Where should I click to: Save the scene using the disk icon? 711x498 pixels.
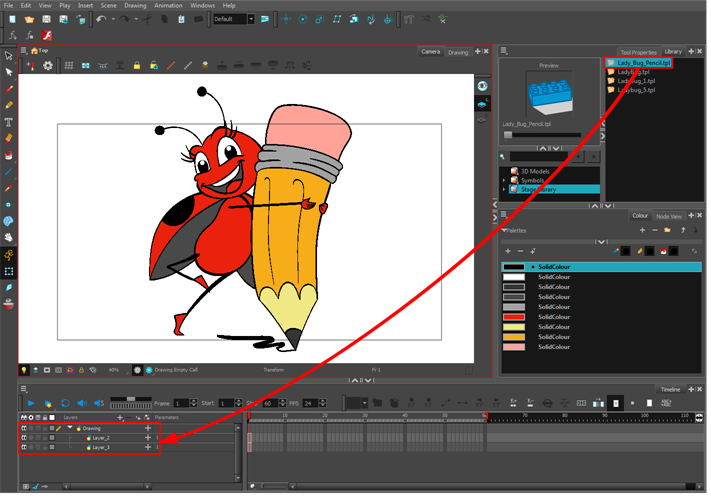(46, 19)
